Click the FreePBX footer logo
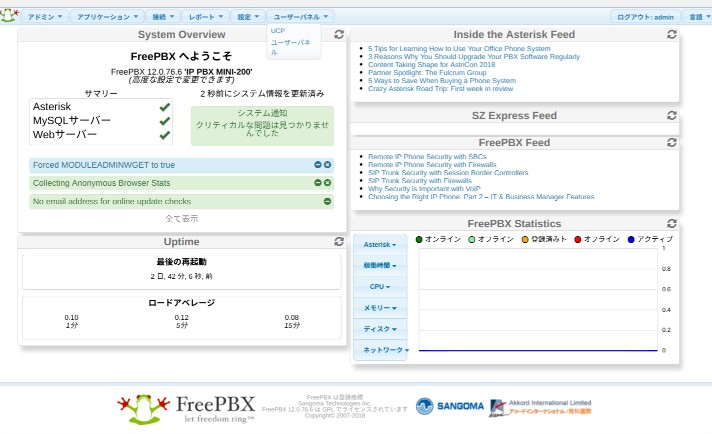The image size is (712, 434). coord(186,409)
